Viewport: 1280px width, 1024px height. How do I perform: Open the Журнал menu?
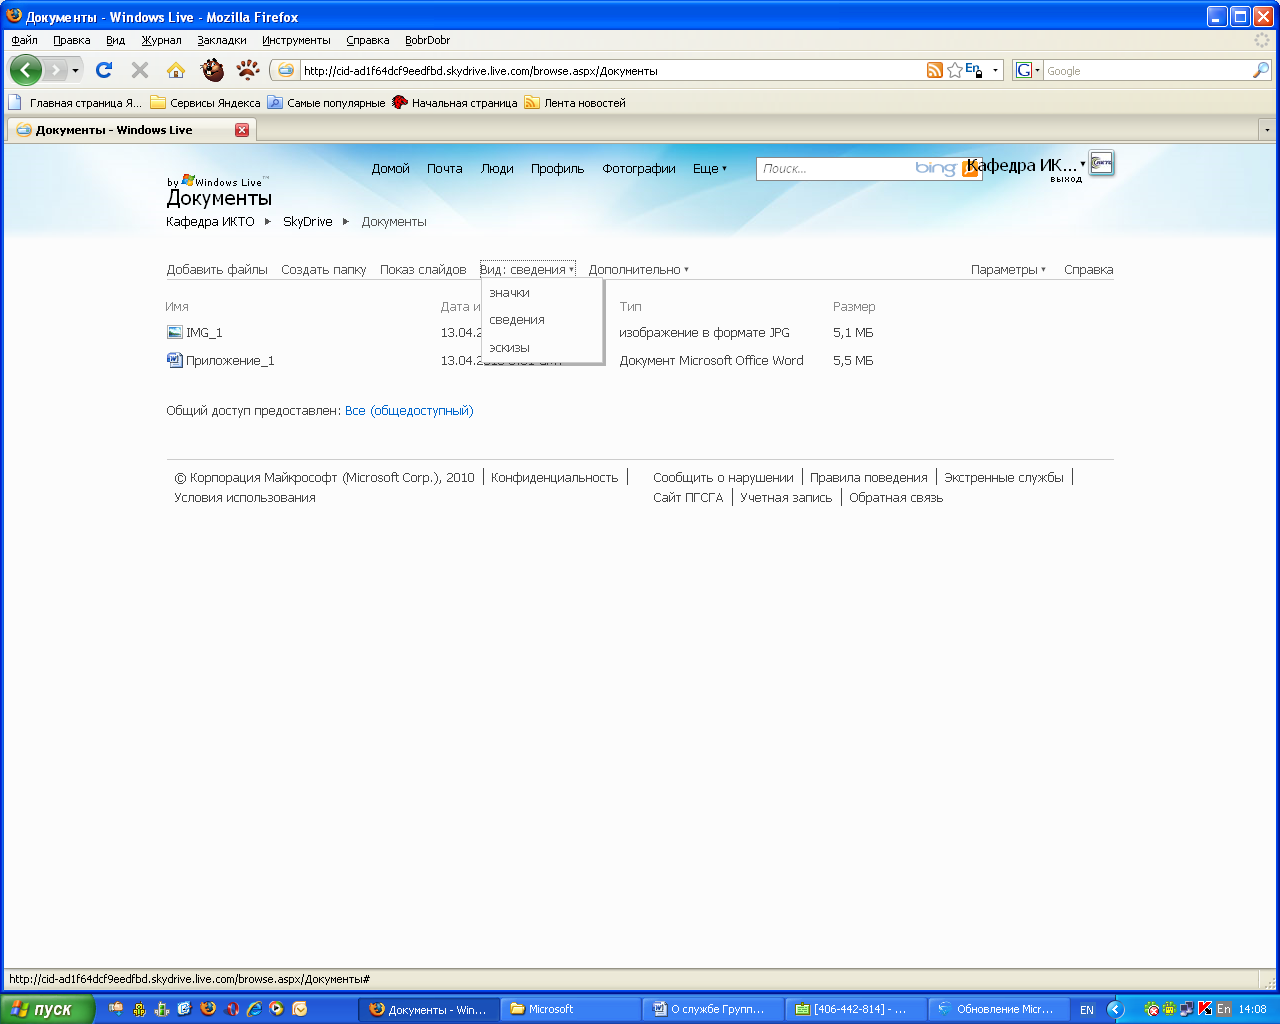(x=161, y=40)
